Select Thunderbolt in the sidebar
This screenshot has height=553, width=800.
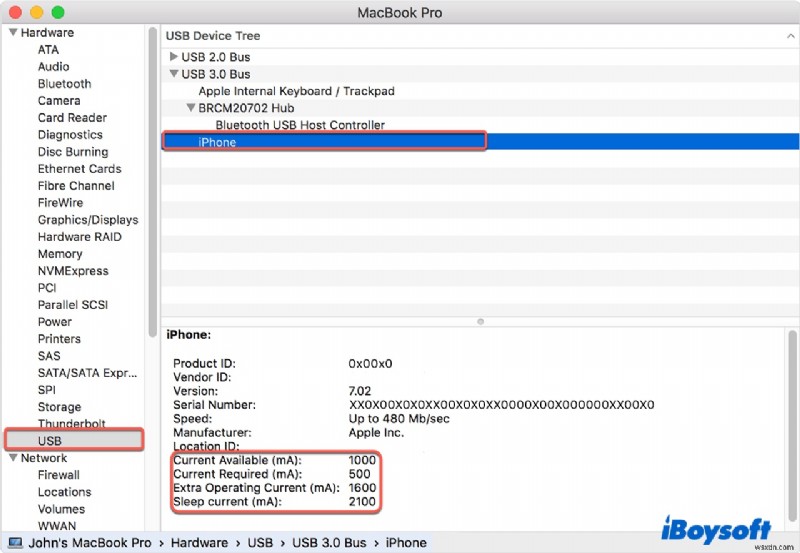[x=71, y=423]
